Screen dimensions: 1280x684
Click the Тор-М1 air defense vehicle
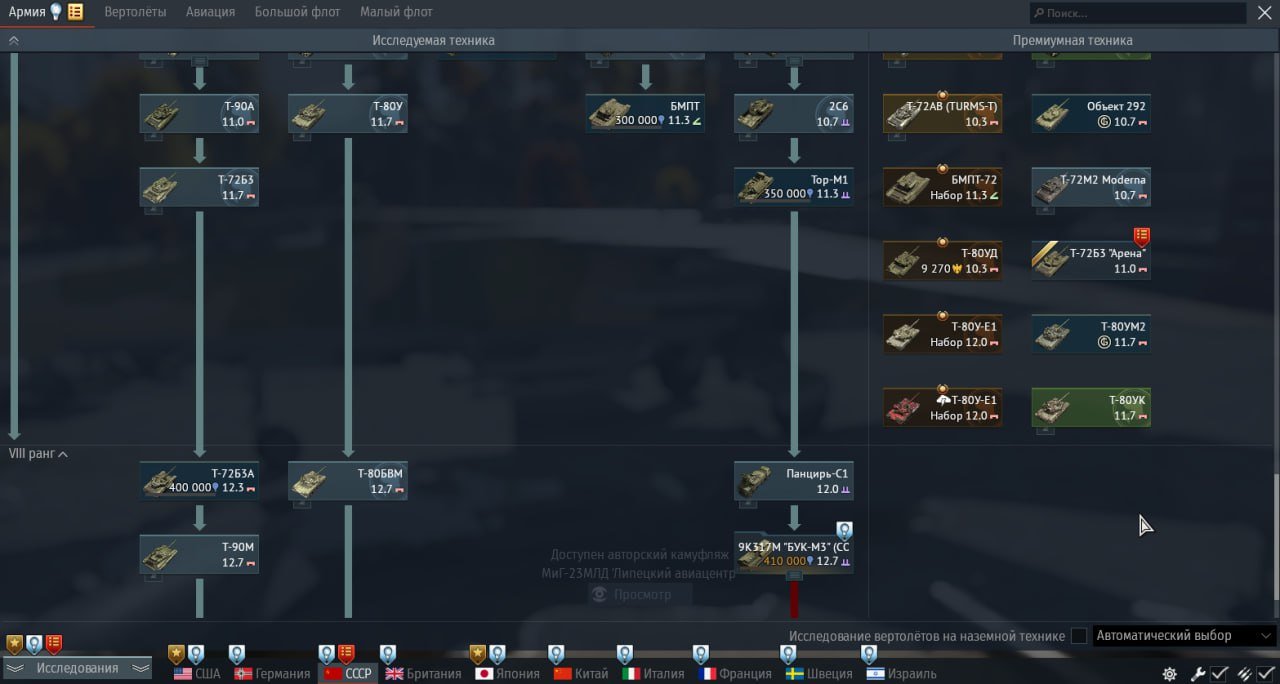coord(793,186)
